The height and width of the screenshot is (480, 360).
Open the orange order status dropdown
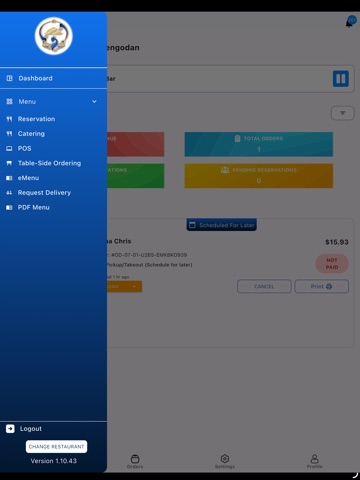124,286
